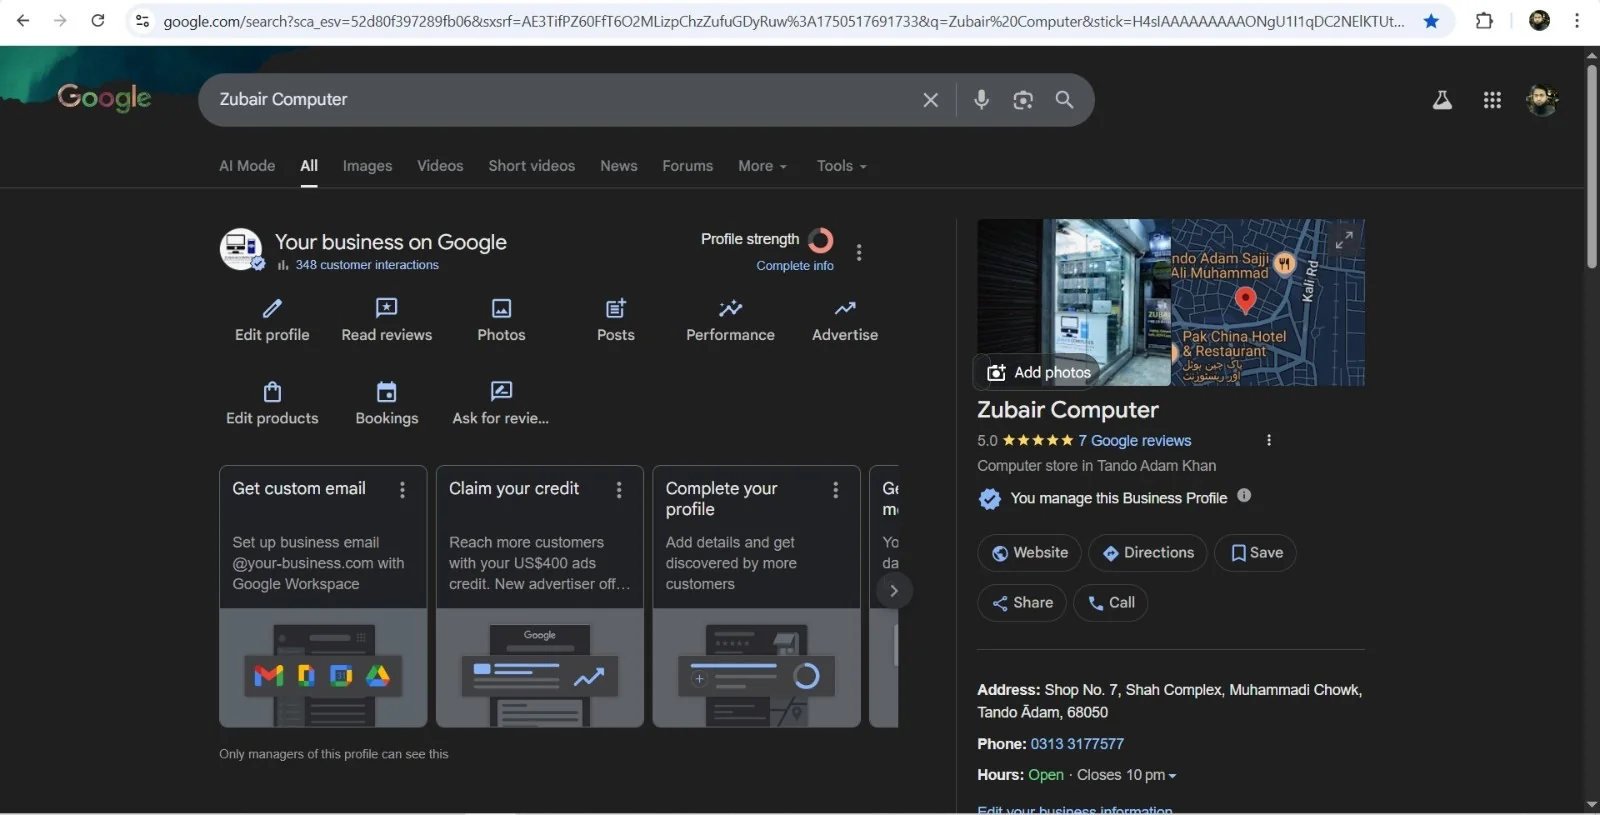Open search by image lens icon
Screen dimensions: 1600x815
[x=1023, y=100]
